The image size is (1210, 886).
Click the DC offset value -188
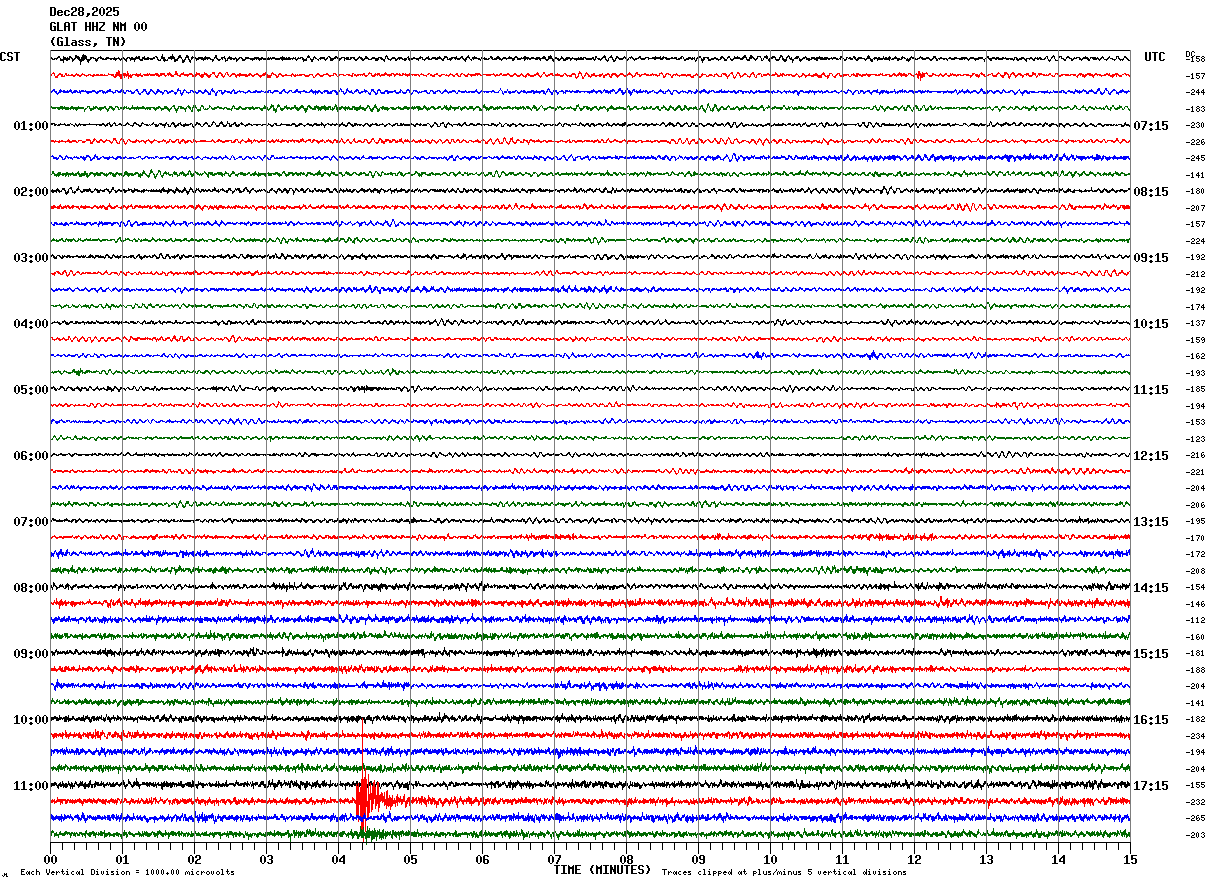pos(1195,670)
